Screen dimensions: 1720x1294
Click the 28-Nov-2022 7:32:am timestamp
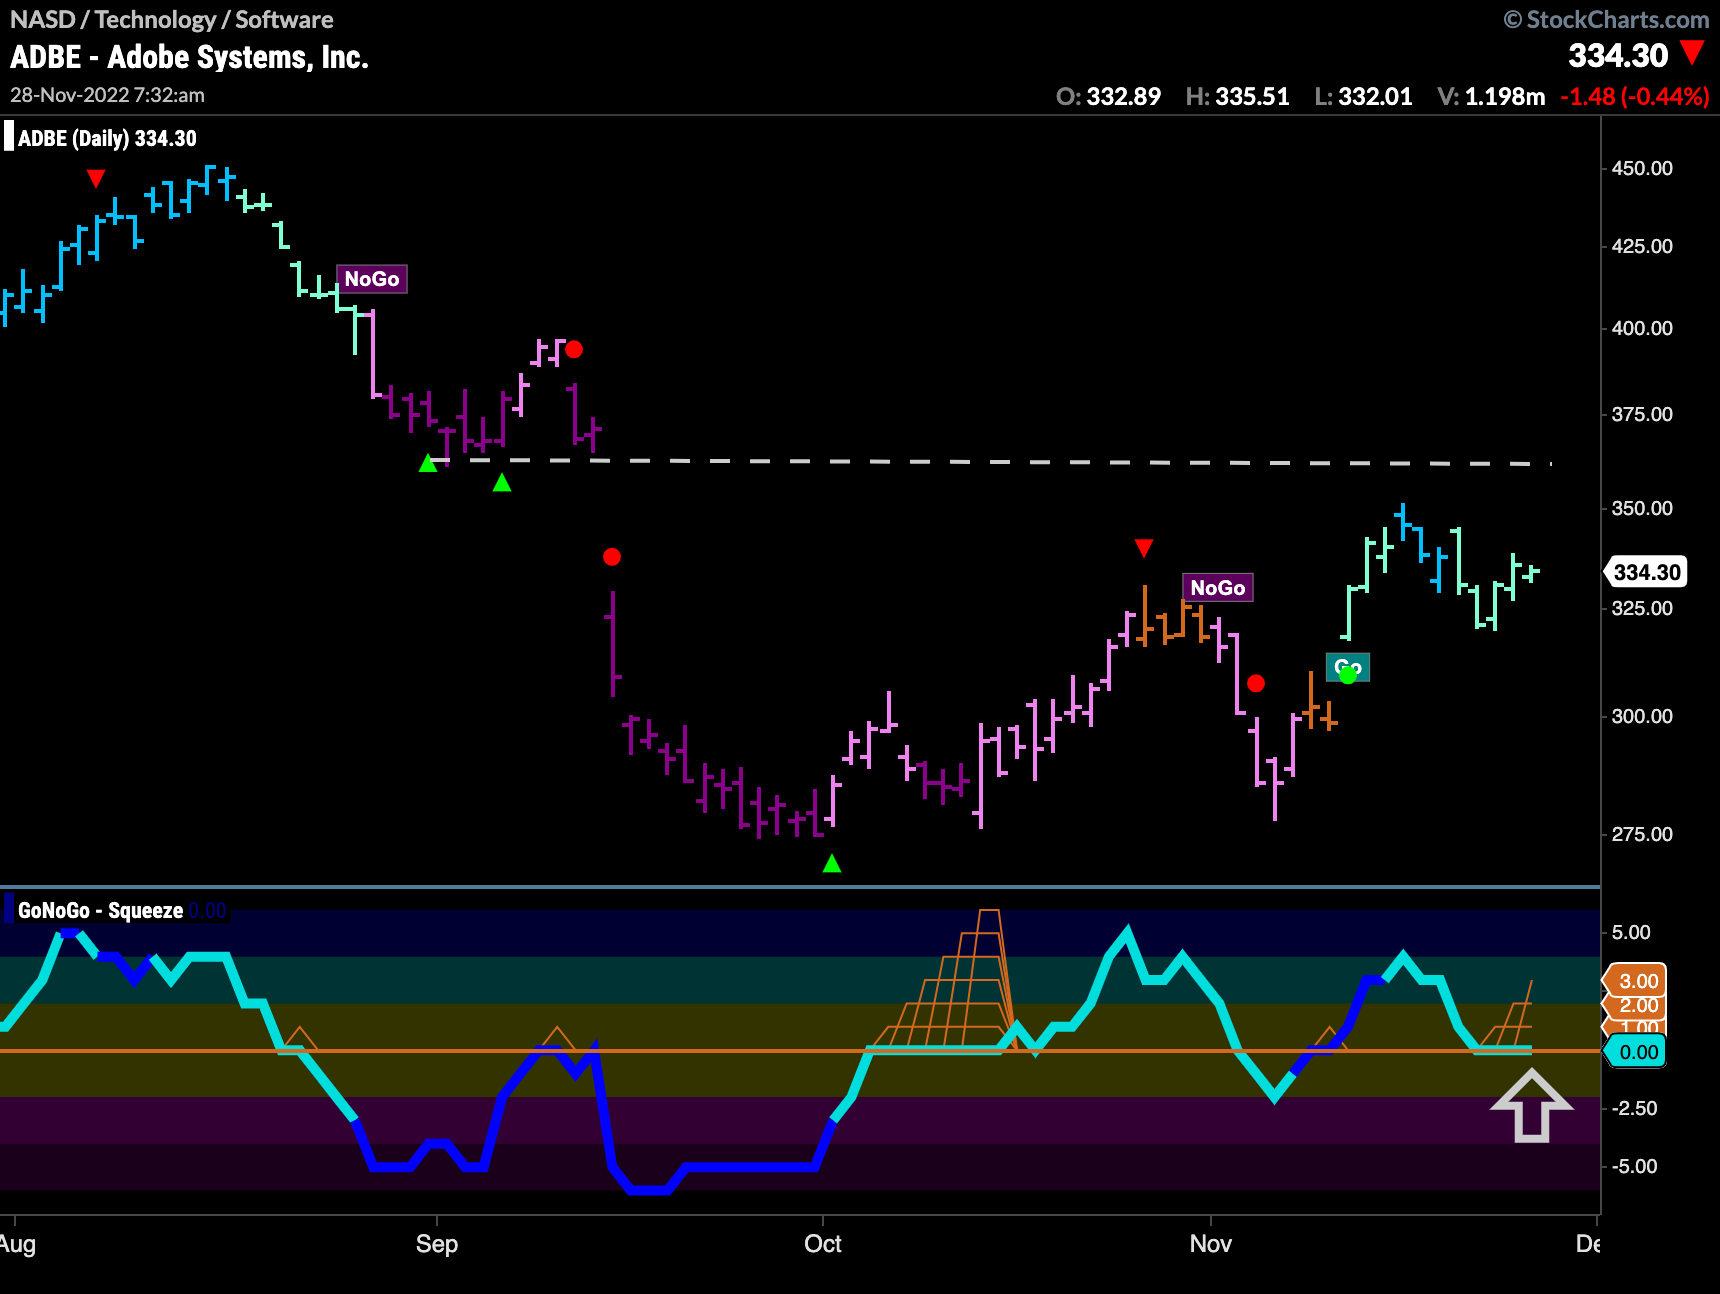[107, 95]
